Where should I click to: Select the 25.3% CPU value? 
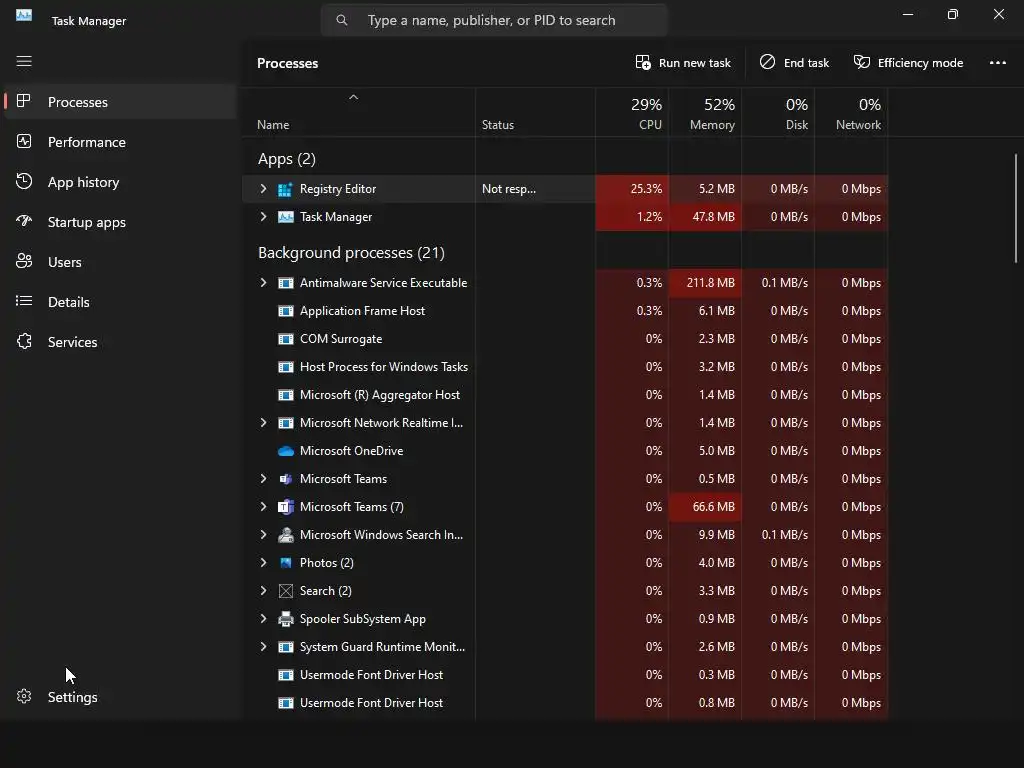(x=632, y=189)
